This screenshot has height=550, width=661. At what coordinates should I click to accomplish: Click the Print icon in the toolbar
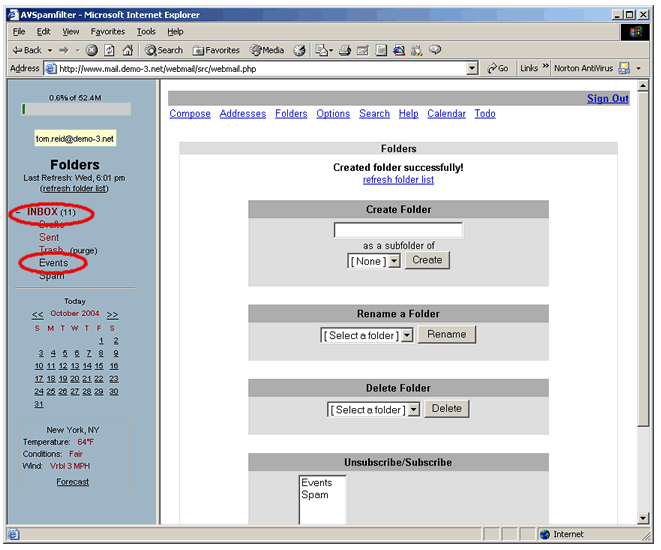(x=345, y=50)
